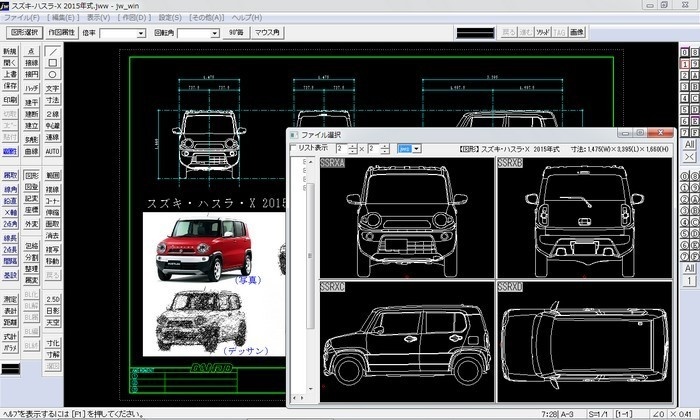Viewport: 700px width, 420px height.
Task: Increase the first thumbnail count stepper
Action: 353,146
